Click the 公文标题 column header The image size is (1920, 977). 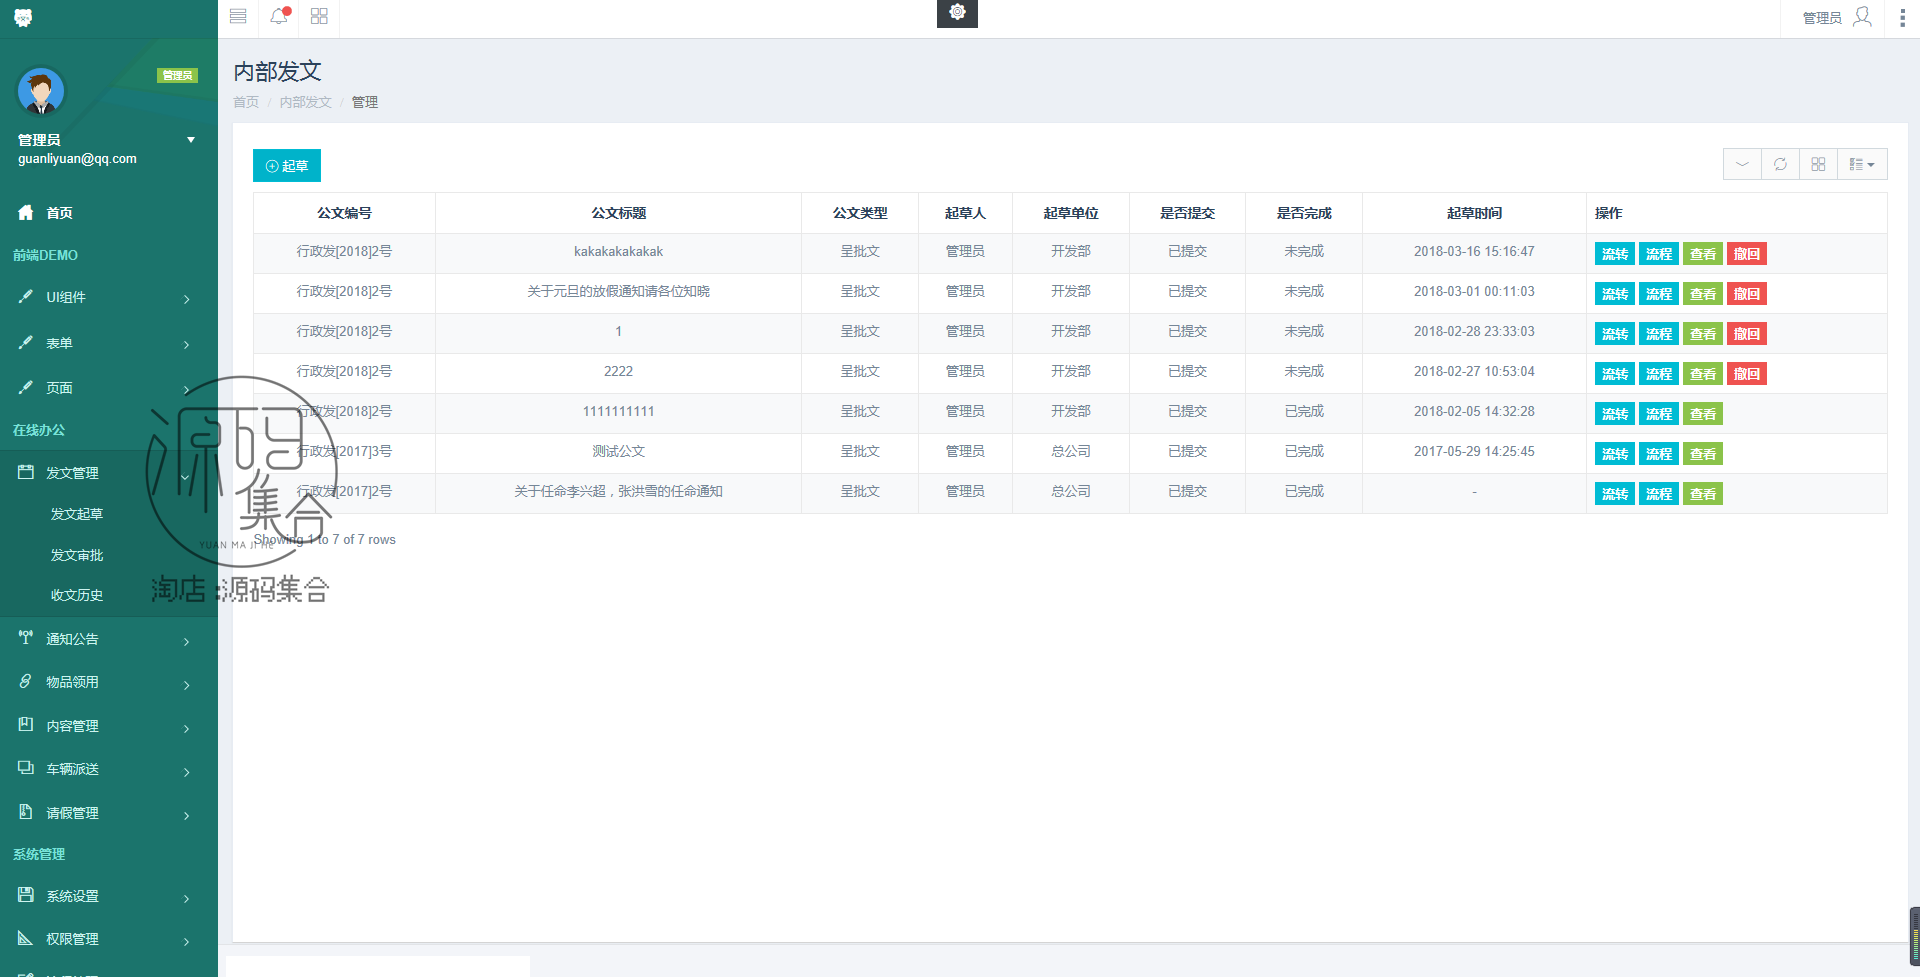618,213
